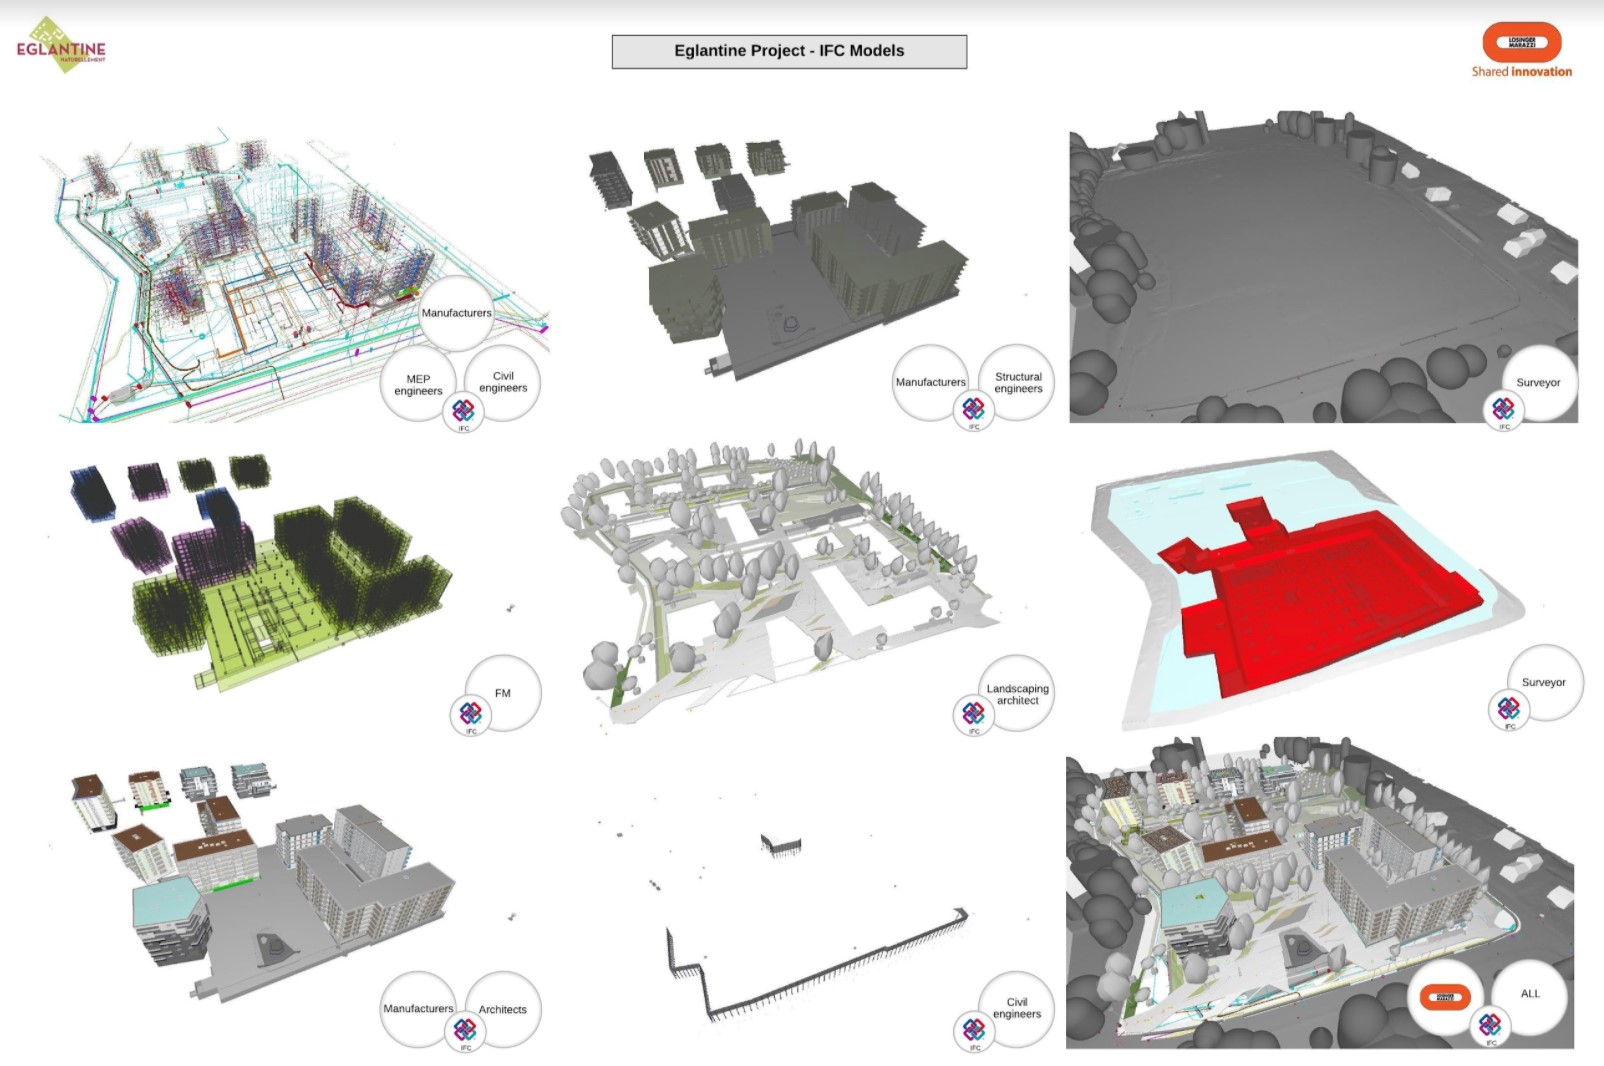Click the IFC icon between Manufacturers and Architects

465,1030
